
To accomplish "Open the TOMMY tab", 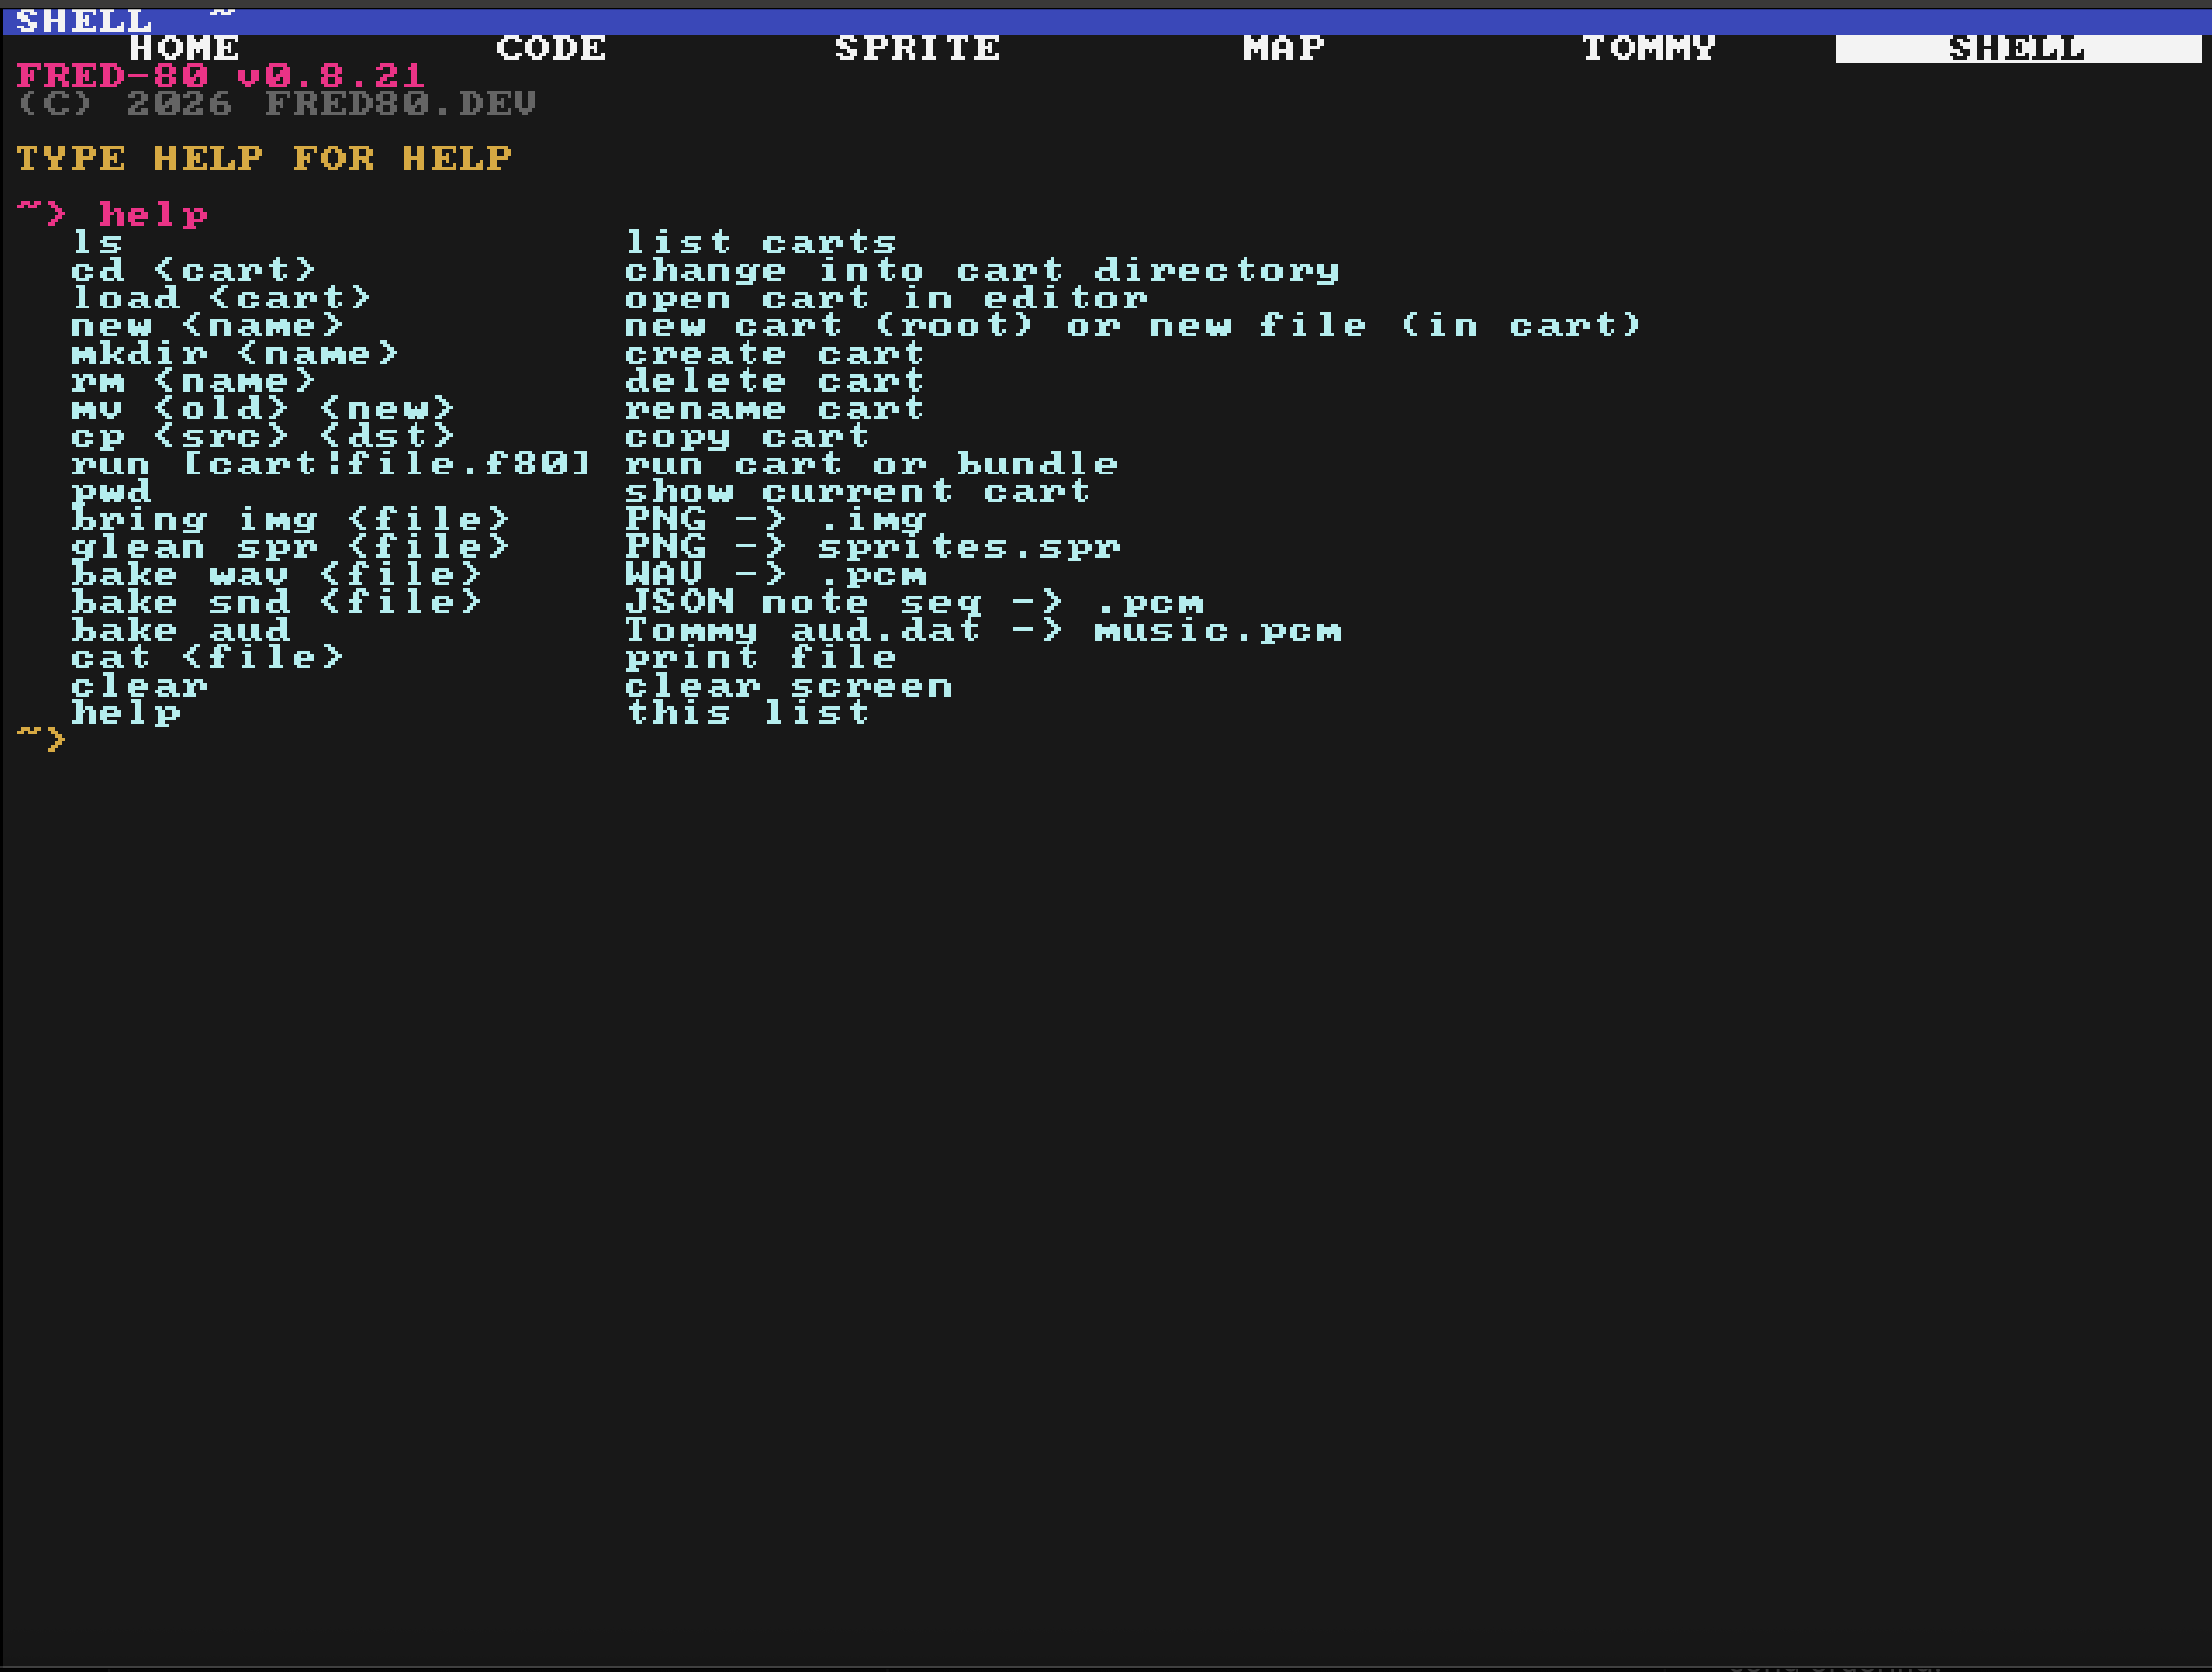I will 1650,48.
